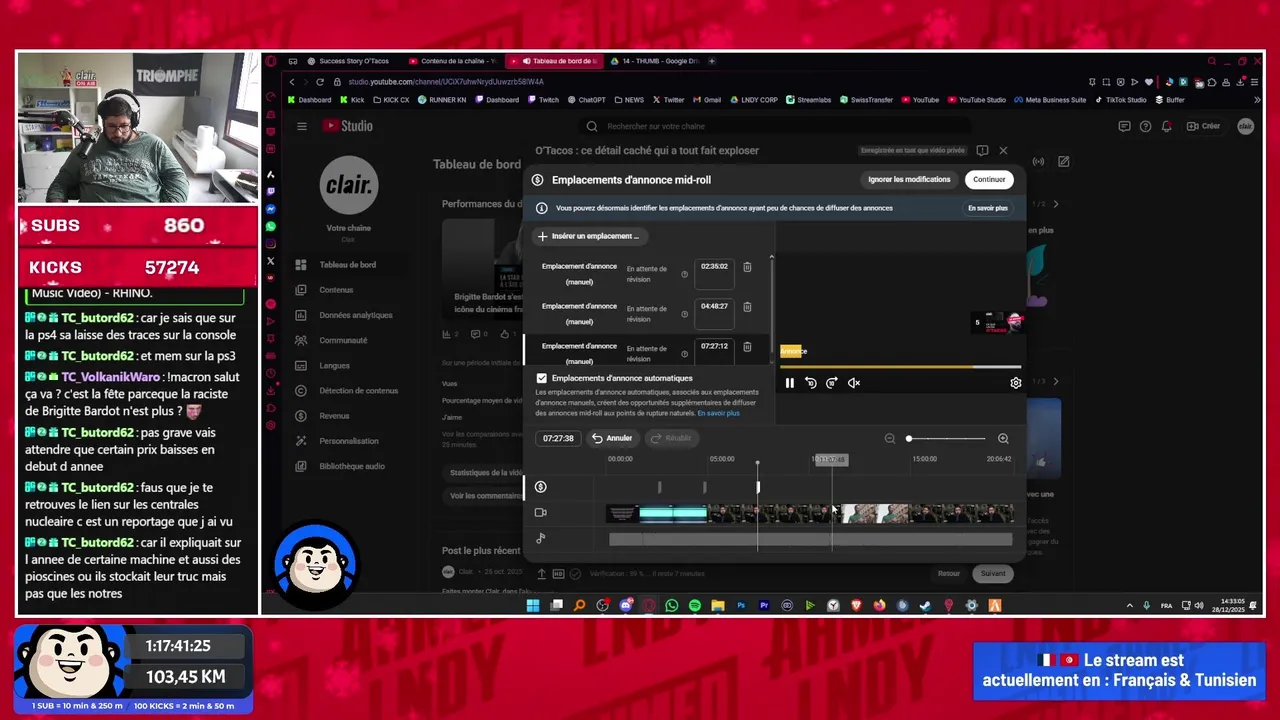The height and width of the screenshot is (720, 1280).
Task: Click Ignorer les modifications
Action: pyautogui.click(x=909, y=180)
